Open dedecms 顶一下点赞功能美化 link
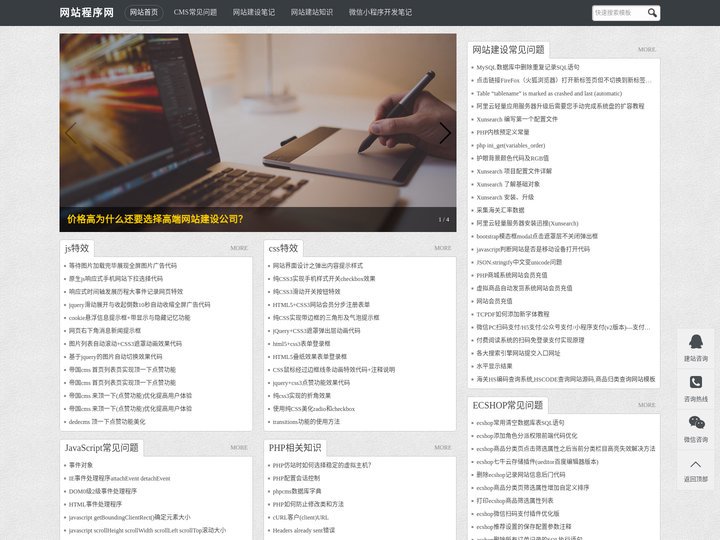This screenshot has height=540, width=720. (x=107, y=422)
